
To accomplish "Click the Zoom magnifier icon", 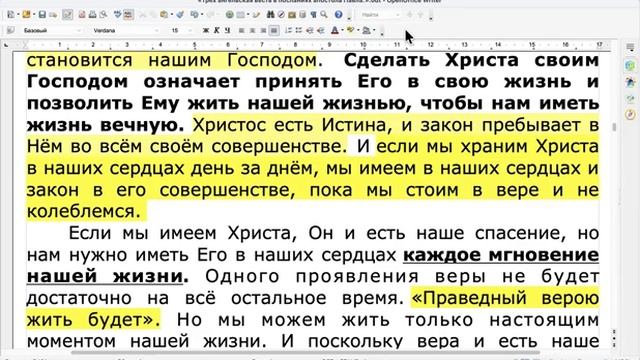I will 324,15.
